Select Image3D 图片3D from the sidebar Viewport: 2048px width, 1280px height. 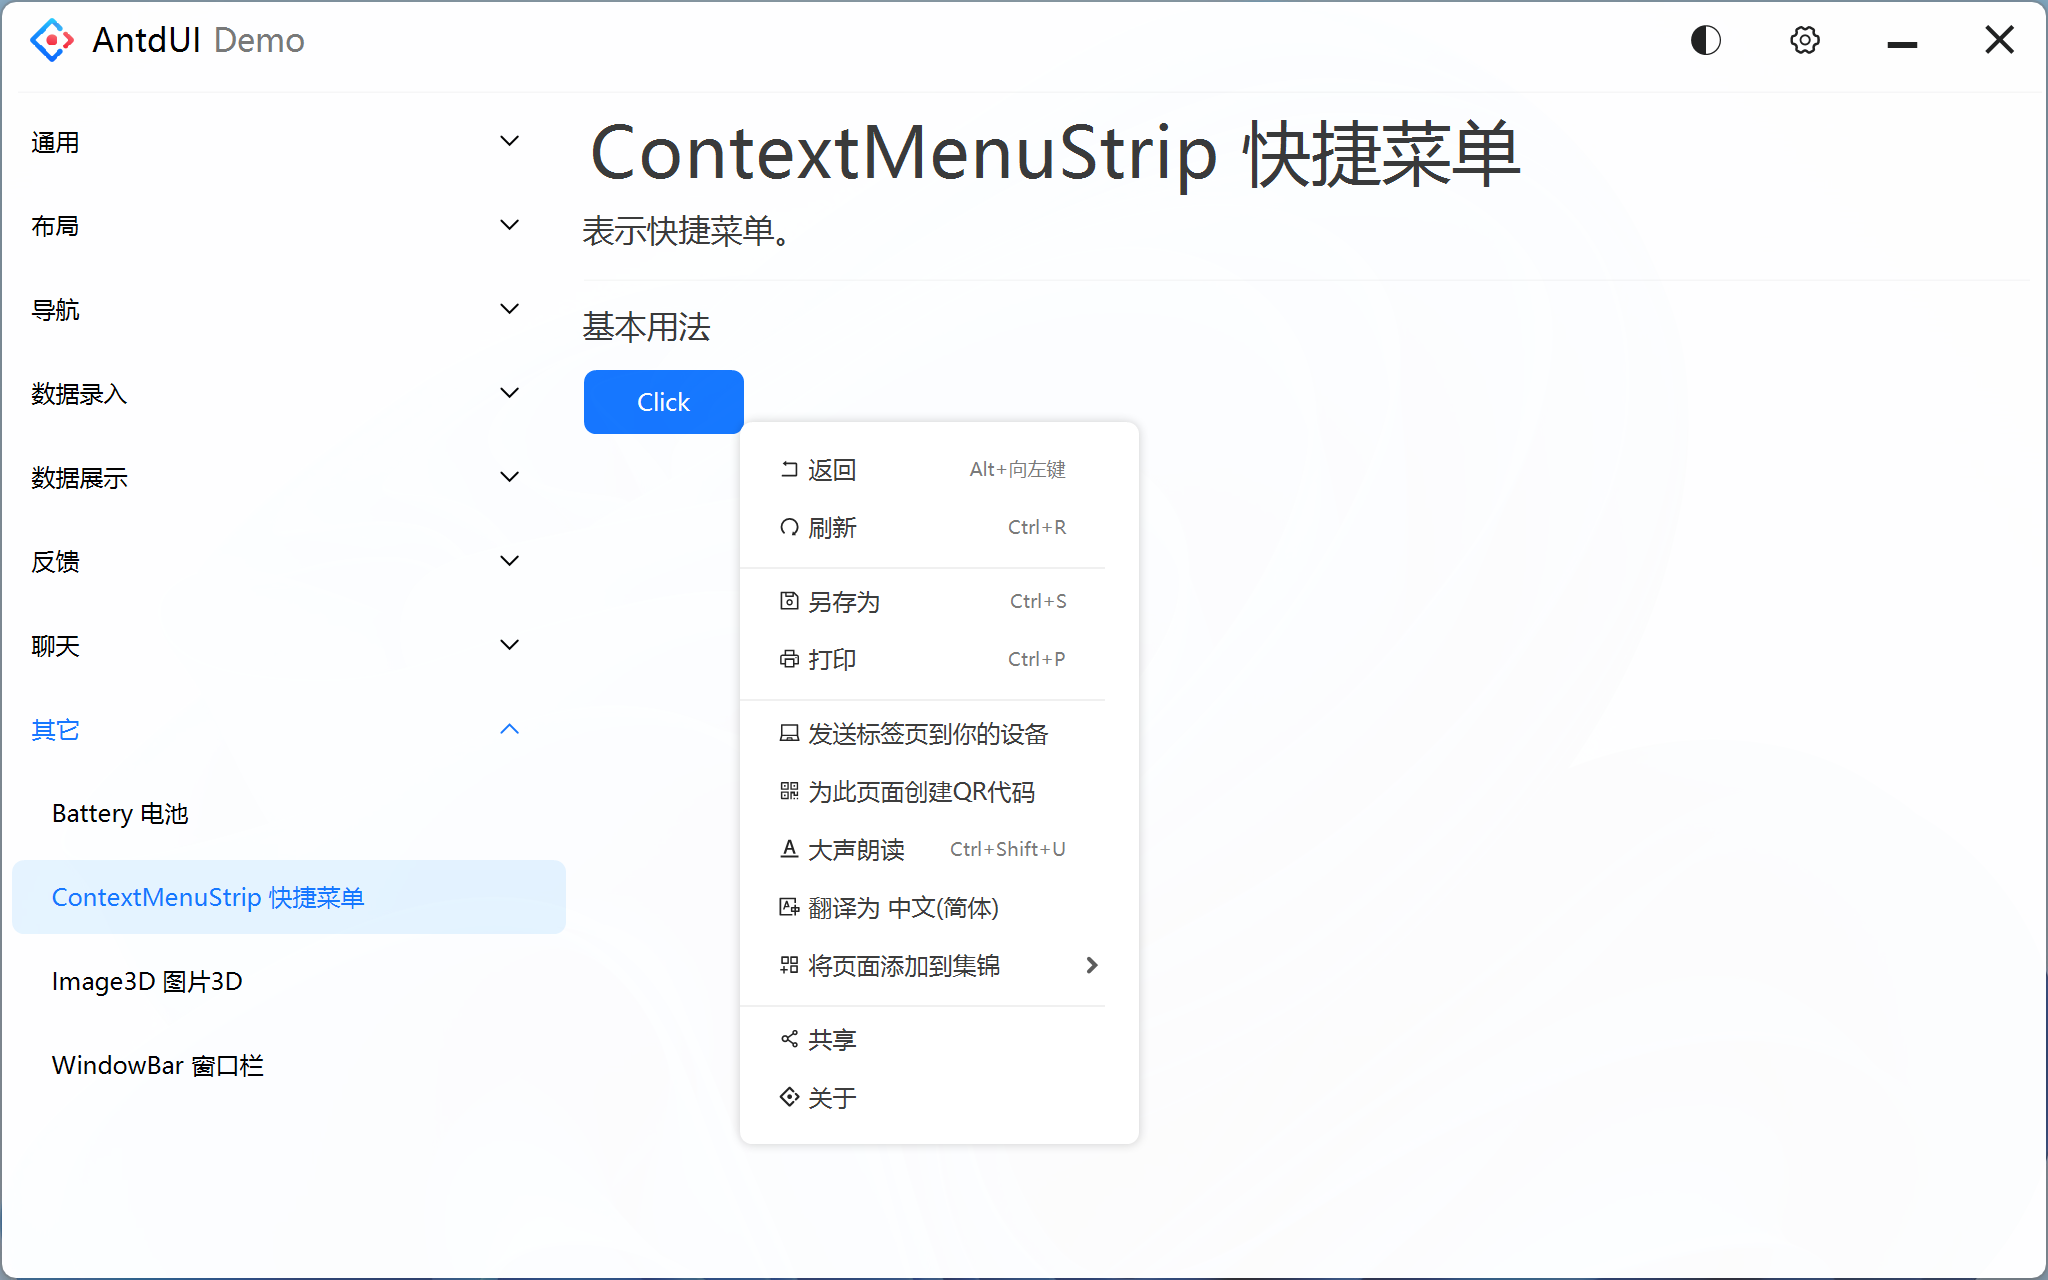click(147, 981)
